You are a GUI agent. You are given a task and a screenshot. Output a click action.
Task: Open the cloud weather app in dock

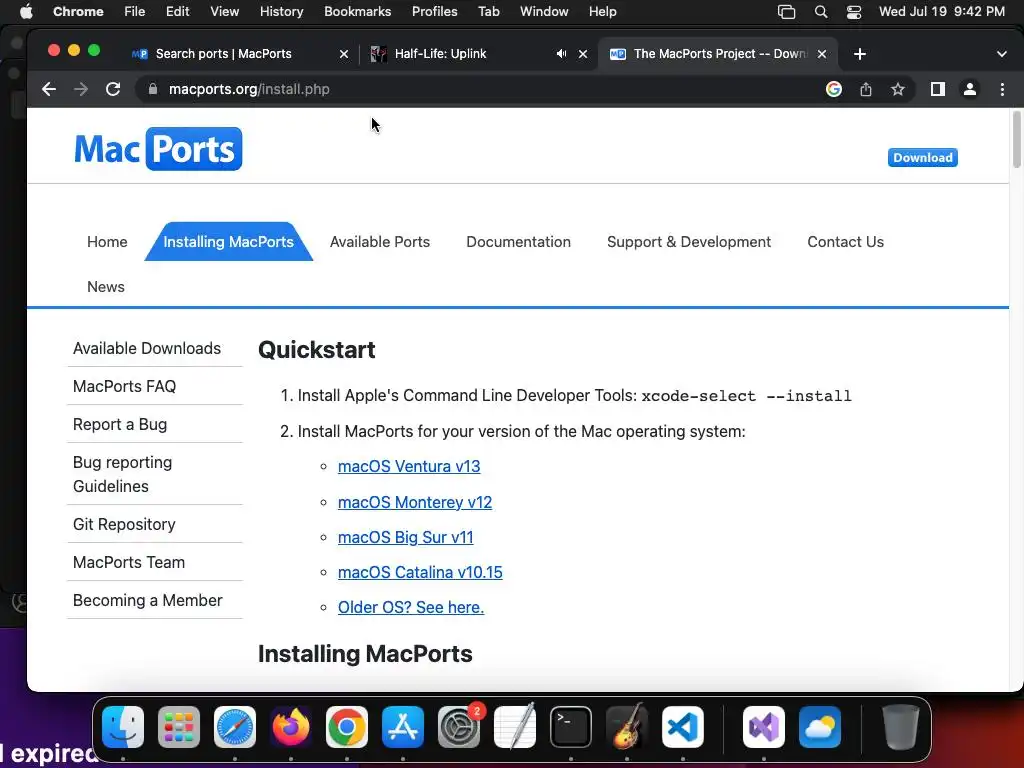click(820, 727)
